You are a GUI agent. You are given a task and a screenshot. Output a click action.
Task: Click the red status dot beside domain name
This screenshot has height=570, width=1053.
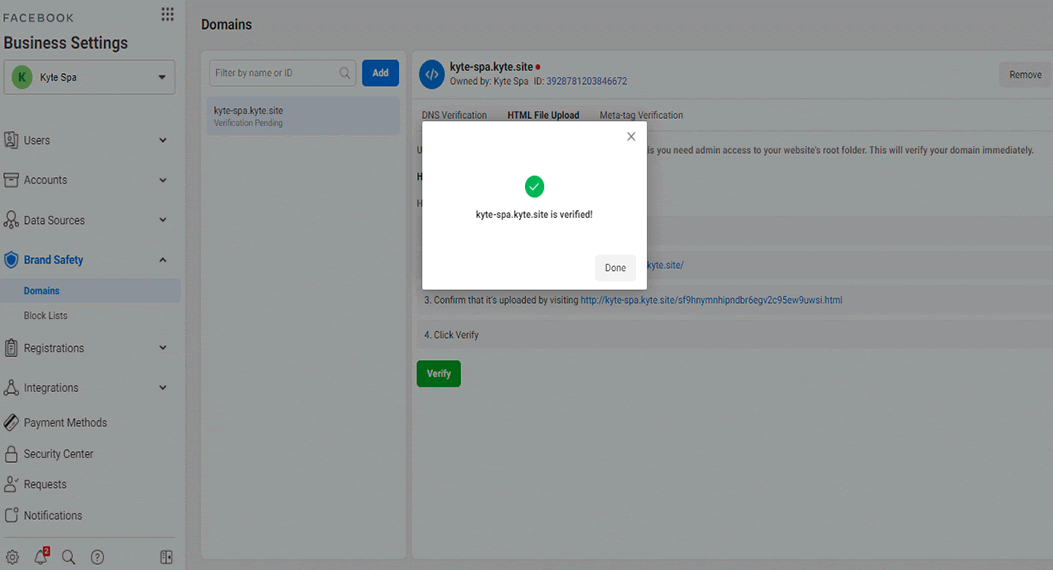(538, 67)
